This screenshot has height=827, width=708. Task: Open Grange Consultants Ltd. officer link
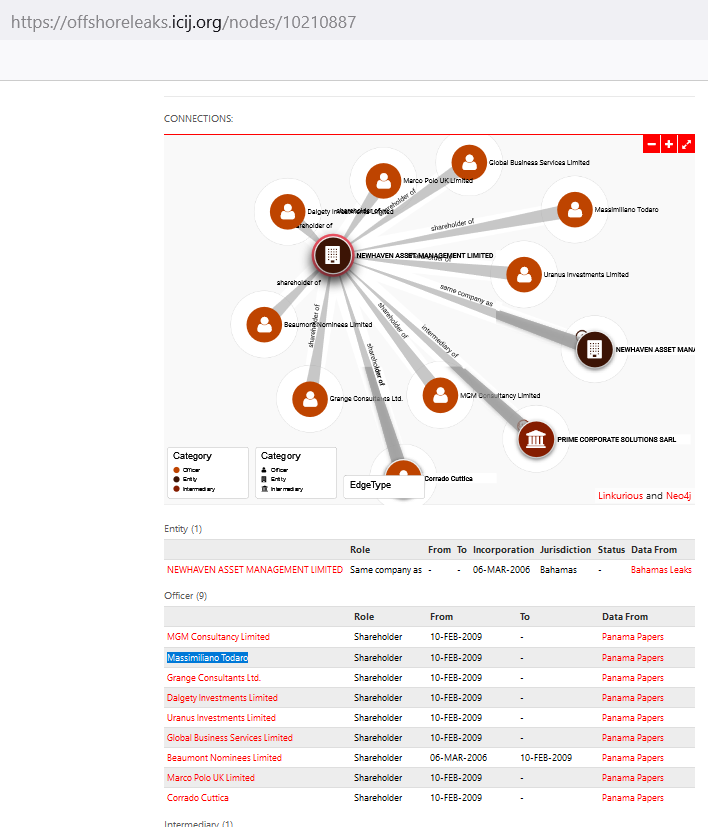pyautogui.click(x=214, y=678)
